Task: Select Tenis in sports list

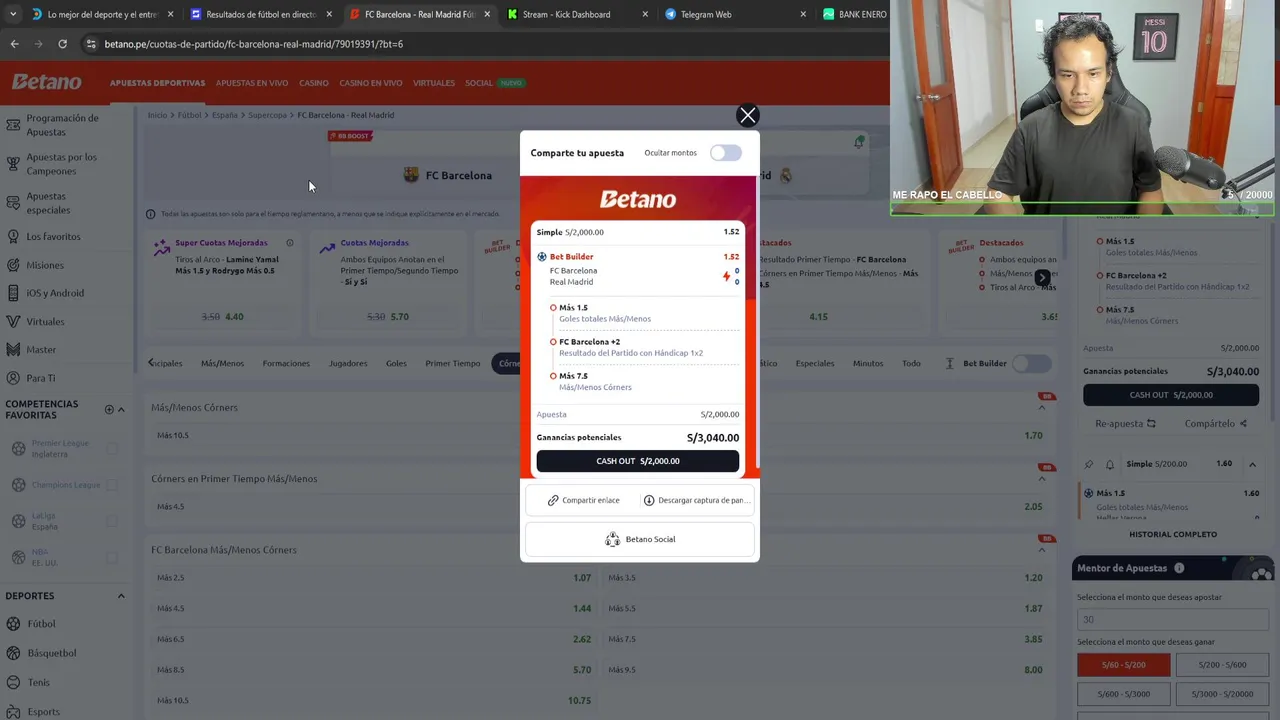Action: tap(38, 682)
